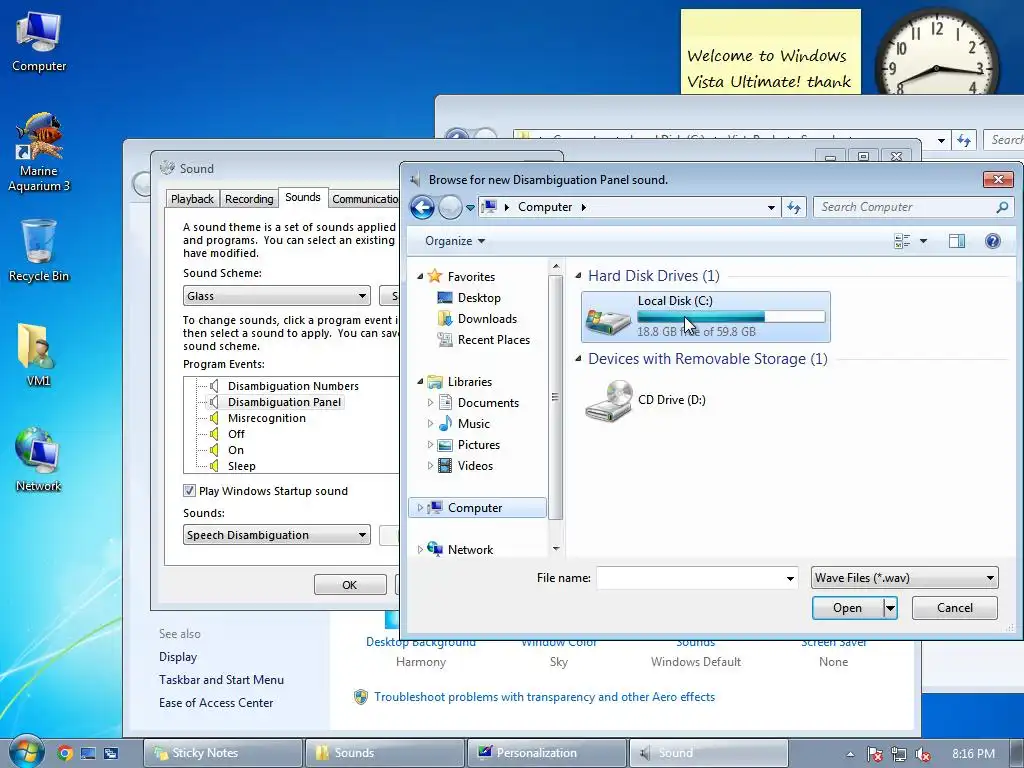Show hidden tray icons arrow
Viewport: 1024px width, 768px height.
click(850, 754)
